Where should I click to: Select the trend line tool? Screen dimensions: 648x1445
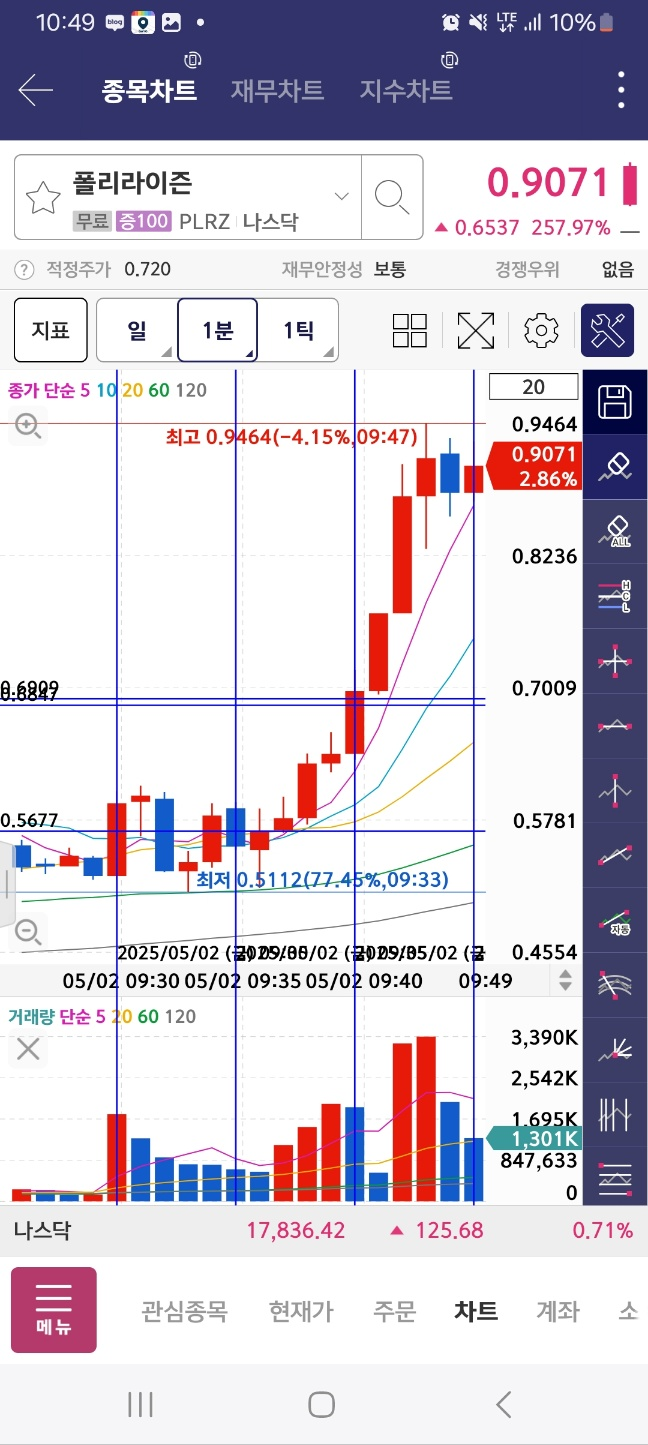coord(615,855)
